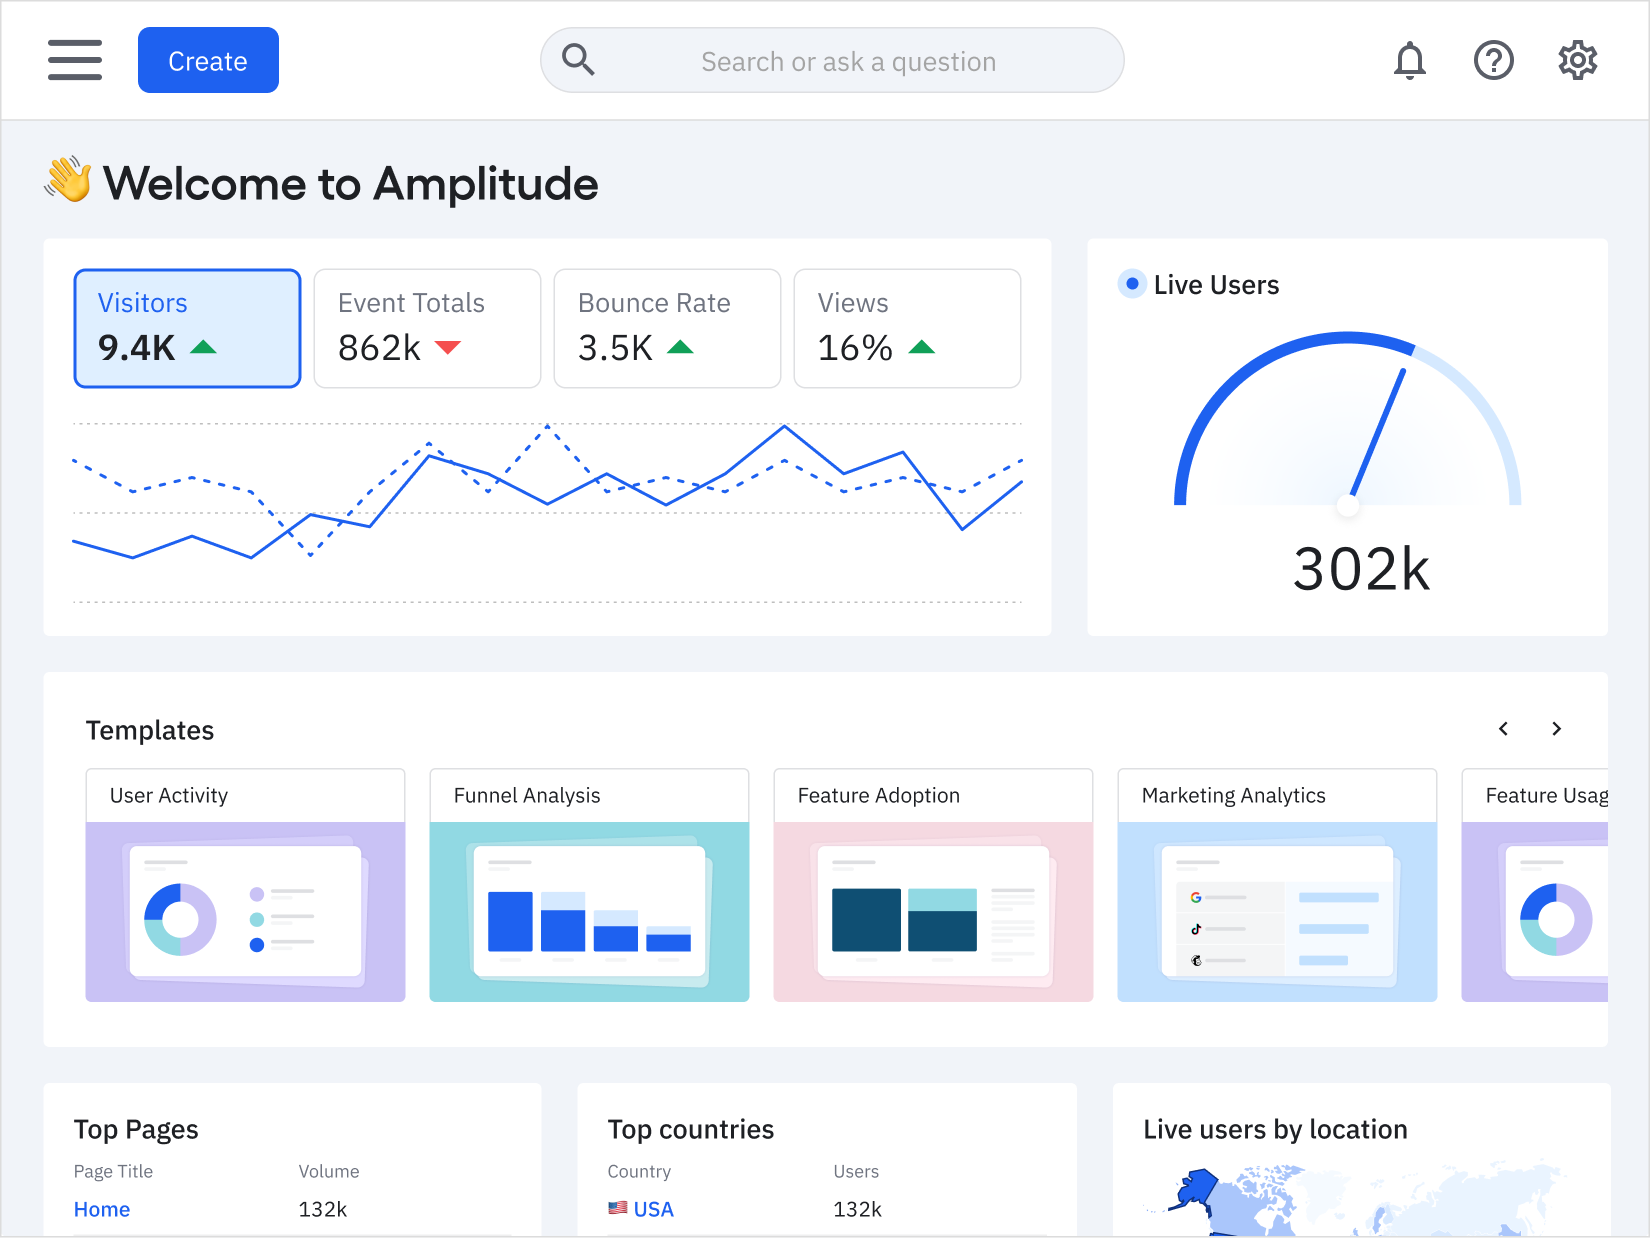Click the Templates section heading

tap(150, 730)
